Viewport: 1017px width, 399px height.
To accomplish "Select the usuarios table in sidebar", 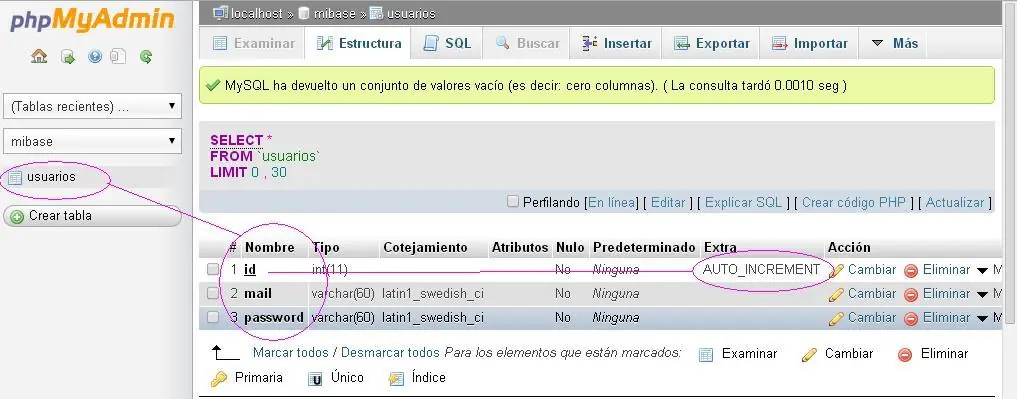I will click(51, 177).
